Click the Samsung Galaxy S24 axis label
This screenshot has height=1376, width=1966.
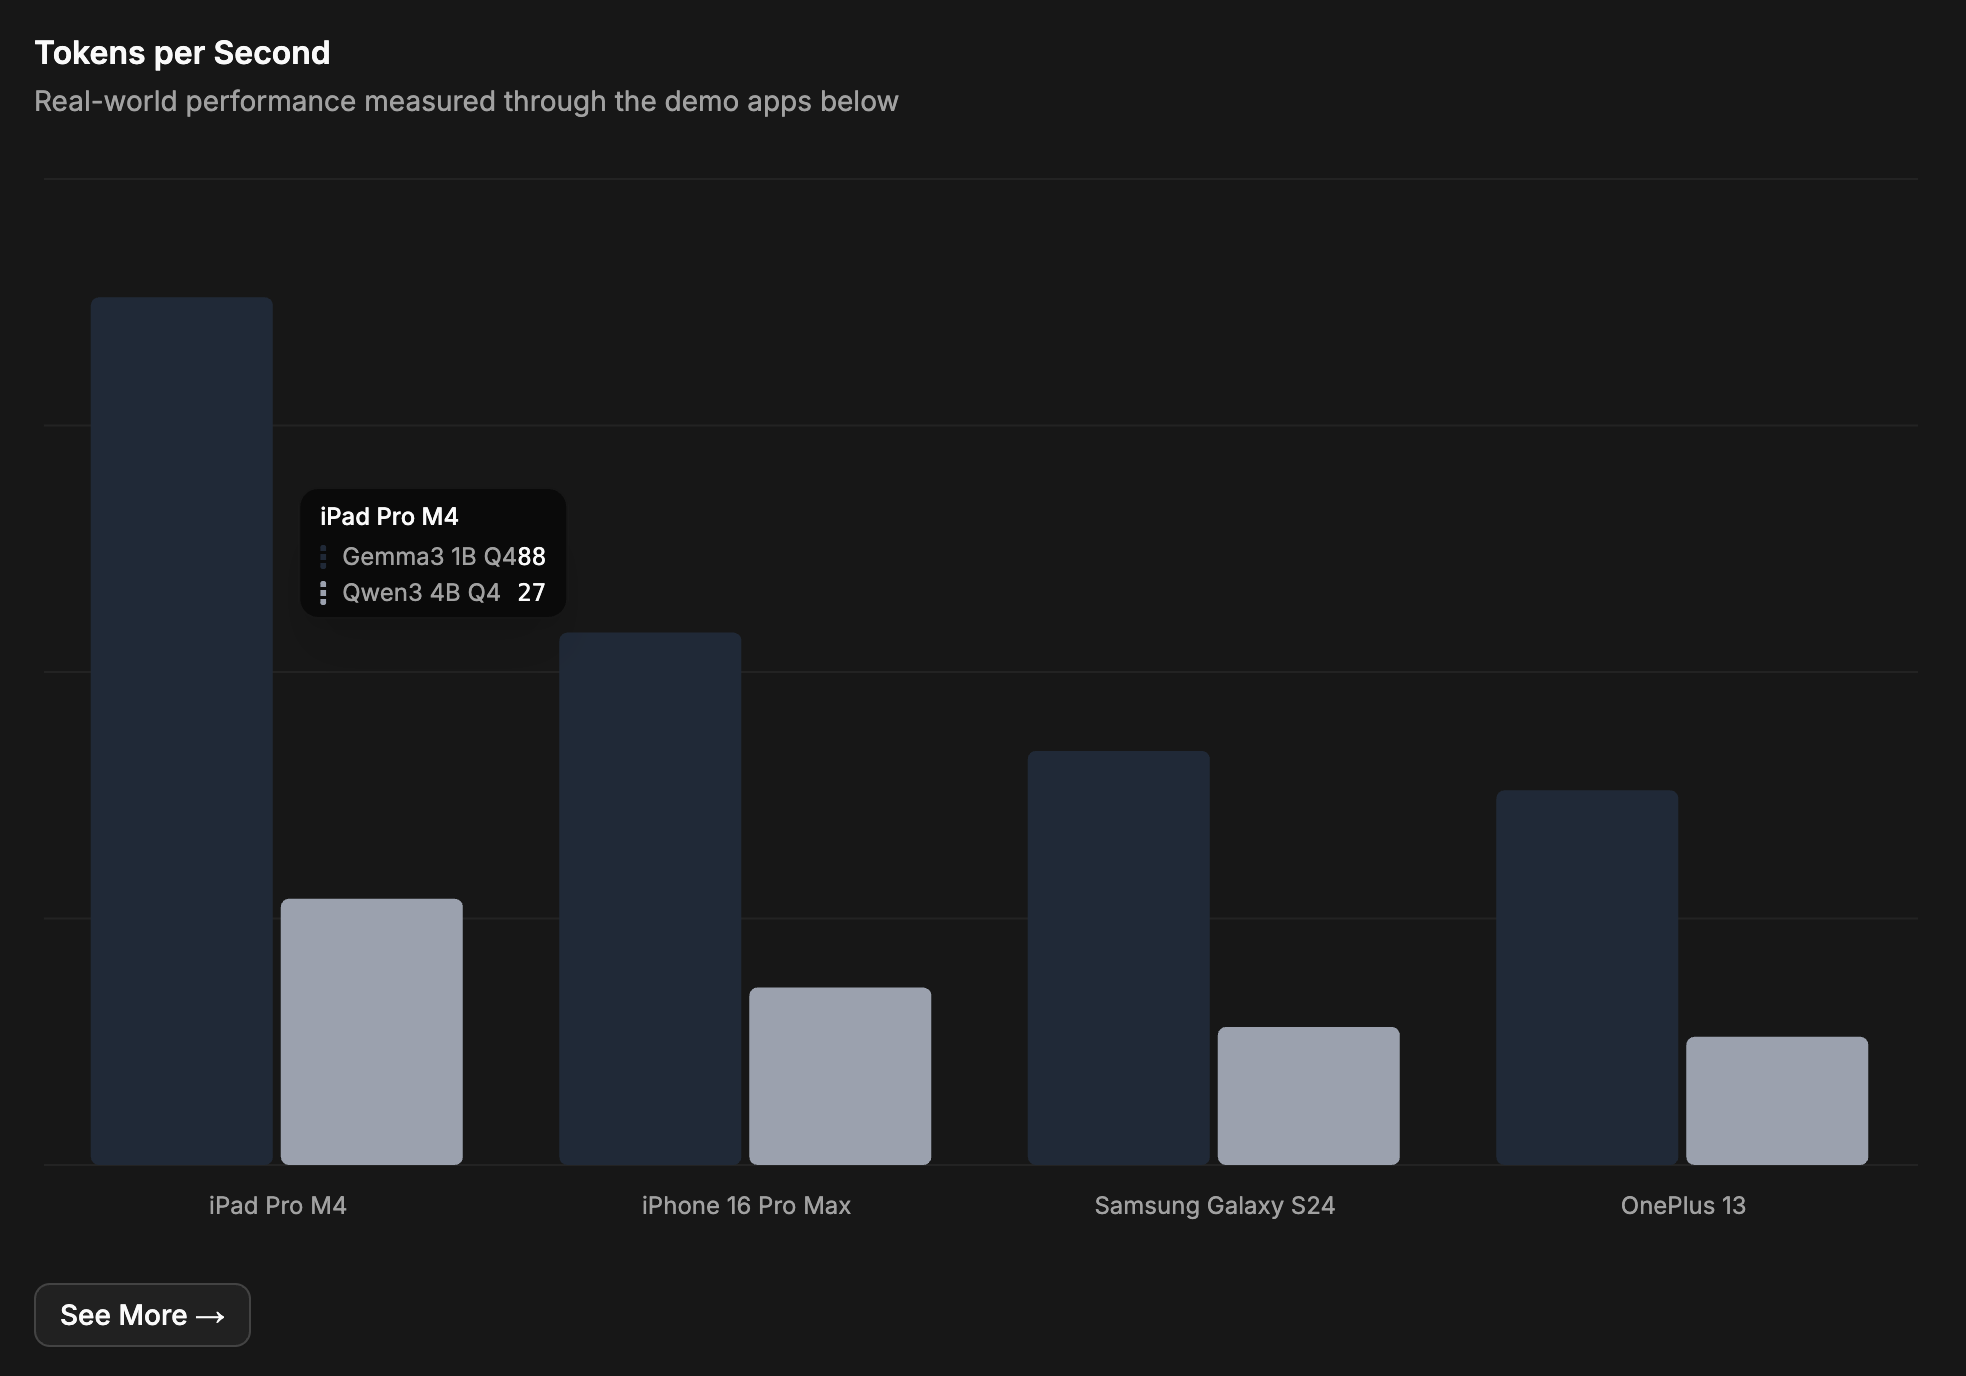(x=1214, y=1205)
